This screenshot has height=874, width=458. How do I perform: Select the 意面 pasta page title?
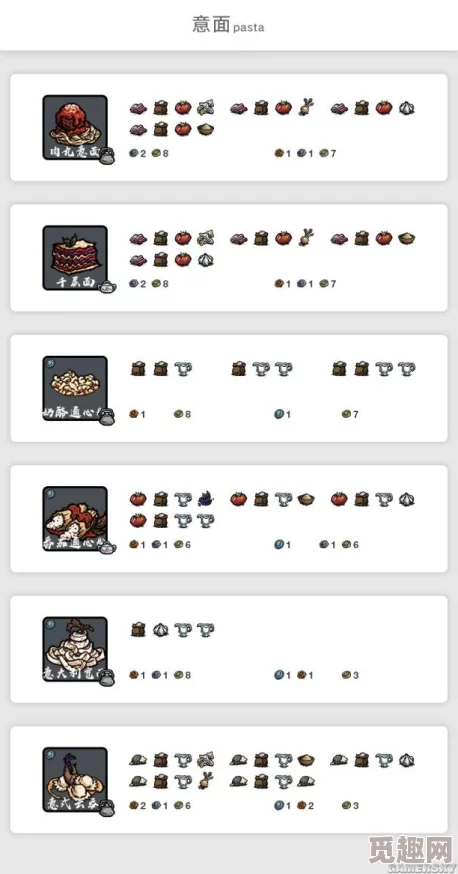(228, 25)
